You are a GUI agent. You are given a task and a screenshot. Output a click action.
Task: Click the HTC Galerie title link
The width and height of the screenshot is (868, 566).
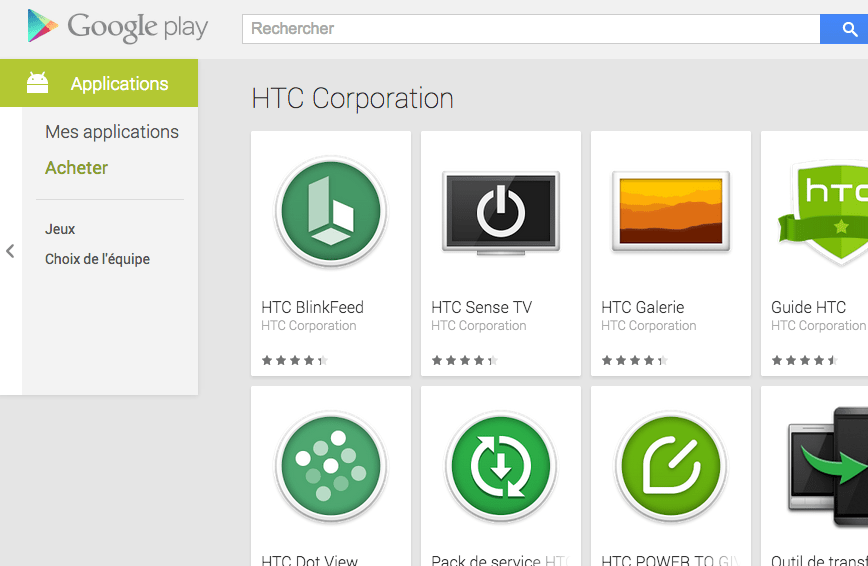pos(643,307)
